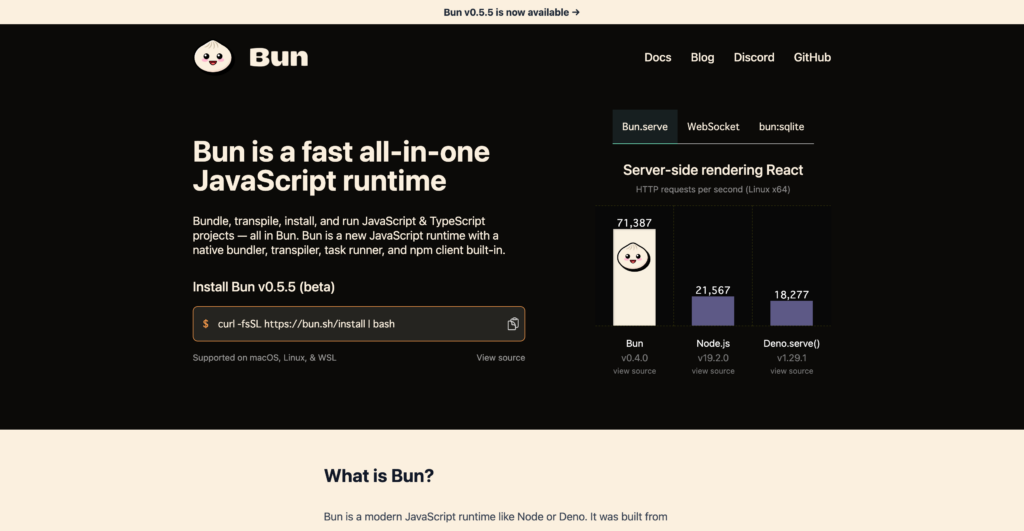Click the Node.js purple benchmark bar
This screenshot has width=1024, height=531.
(x=713, y=310)
